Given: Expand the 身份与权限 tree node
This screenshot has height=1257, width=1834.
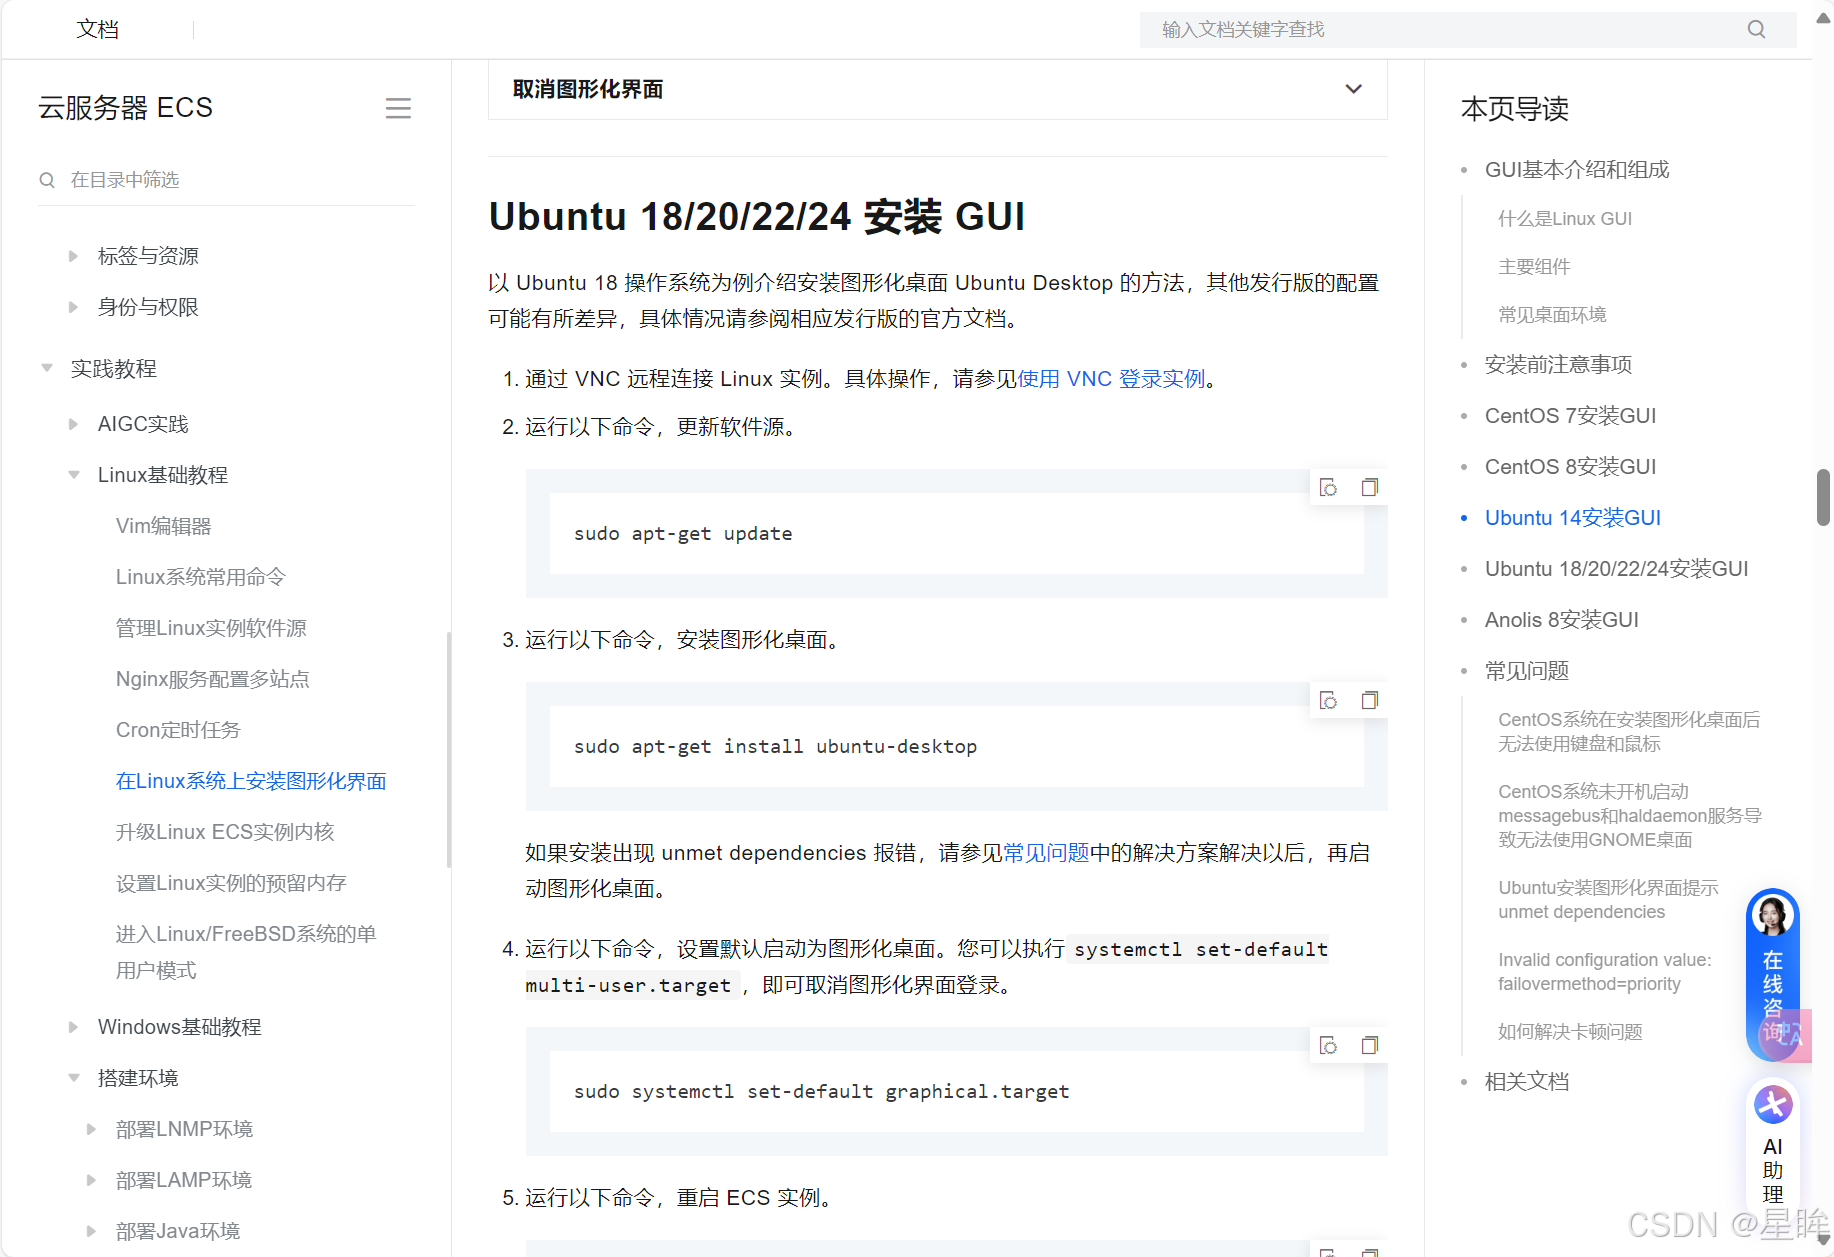Looking at the screenshot, I should click(x=73, y=307).
